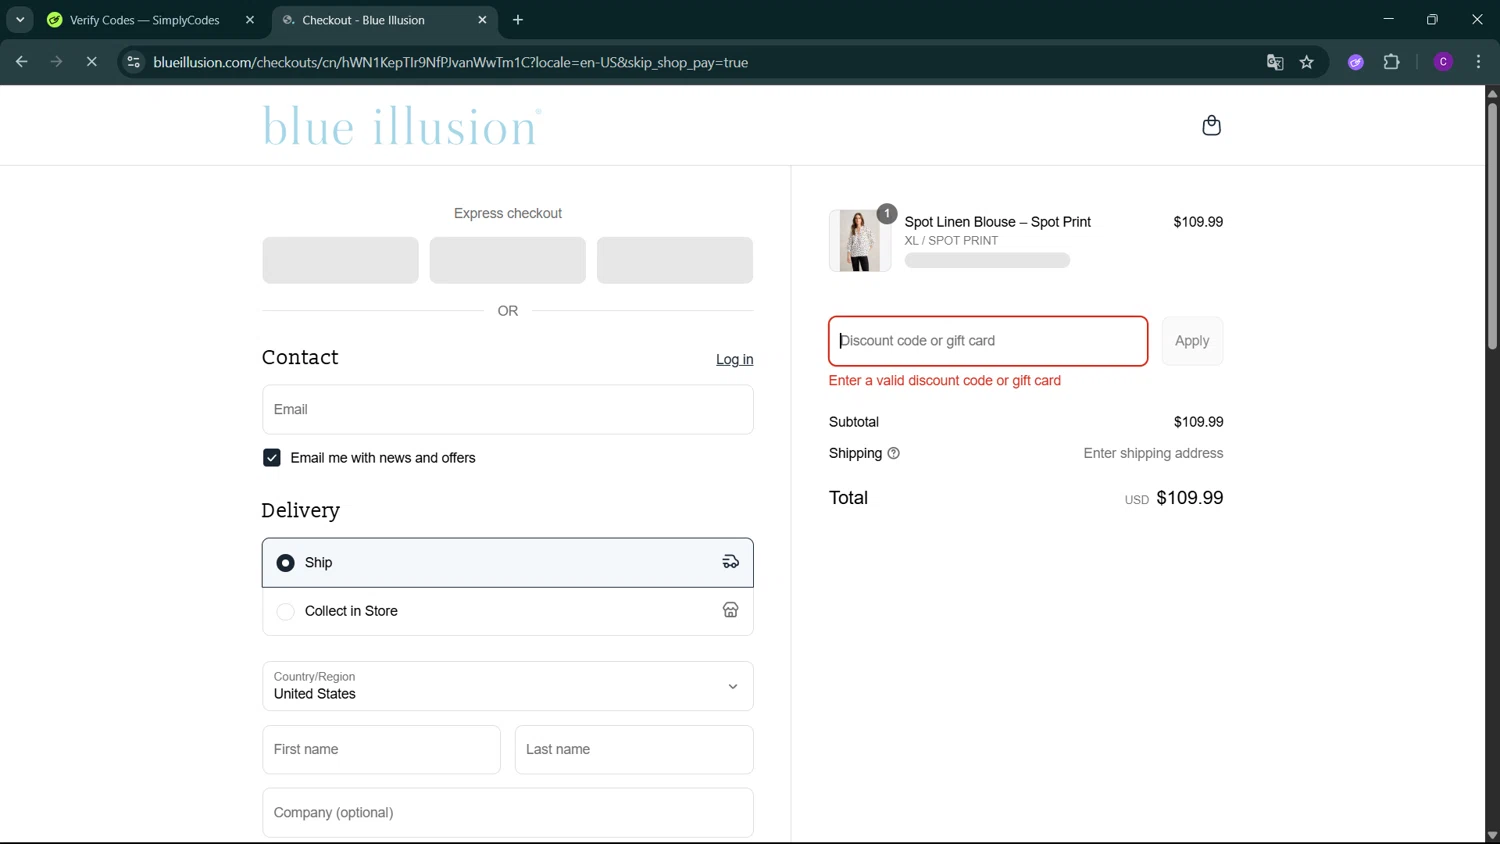Click the Total amount USD $109.99

coord(1174,498)
